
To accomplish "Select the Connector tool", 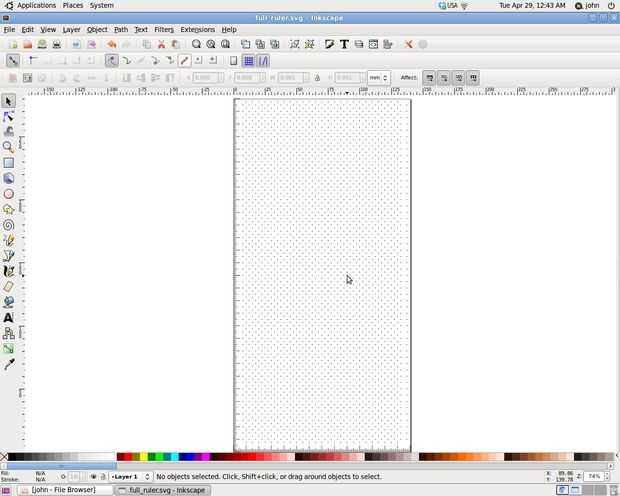I will [x=9, y=333].
